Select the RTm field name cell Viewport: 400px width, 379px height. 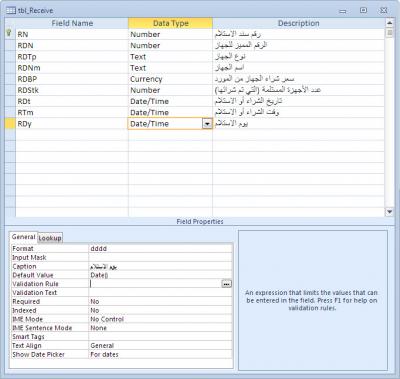click(x=72, y=112)
